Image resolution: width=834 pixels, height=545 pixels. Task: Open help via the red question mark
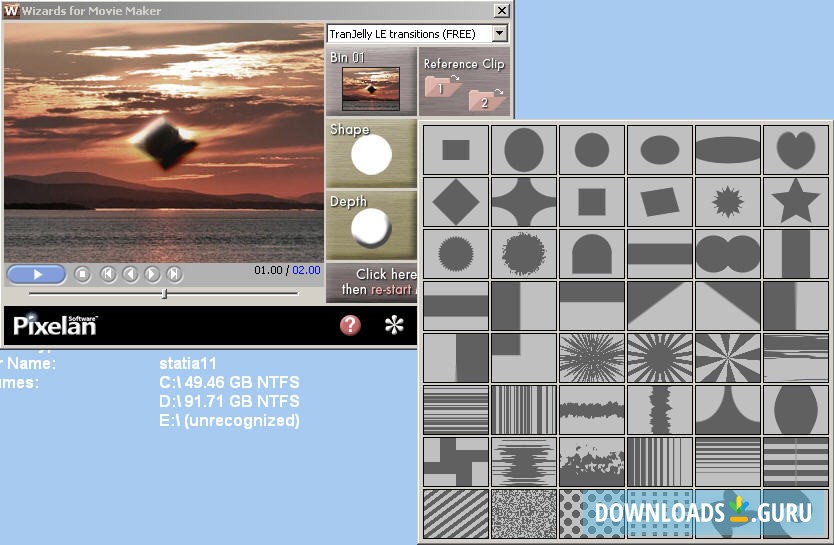pos(350,325)
